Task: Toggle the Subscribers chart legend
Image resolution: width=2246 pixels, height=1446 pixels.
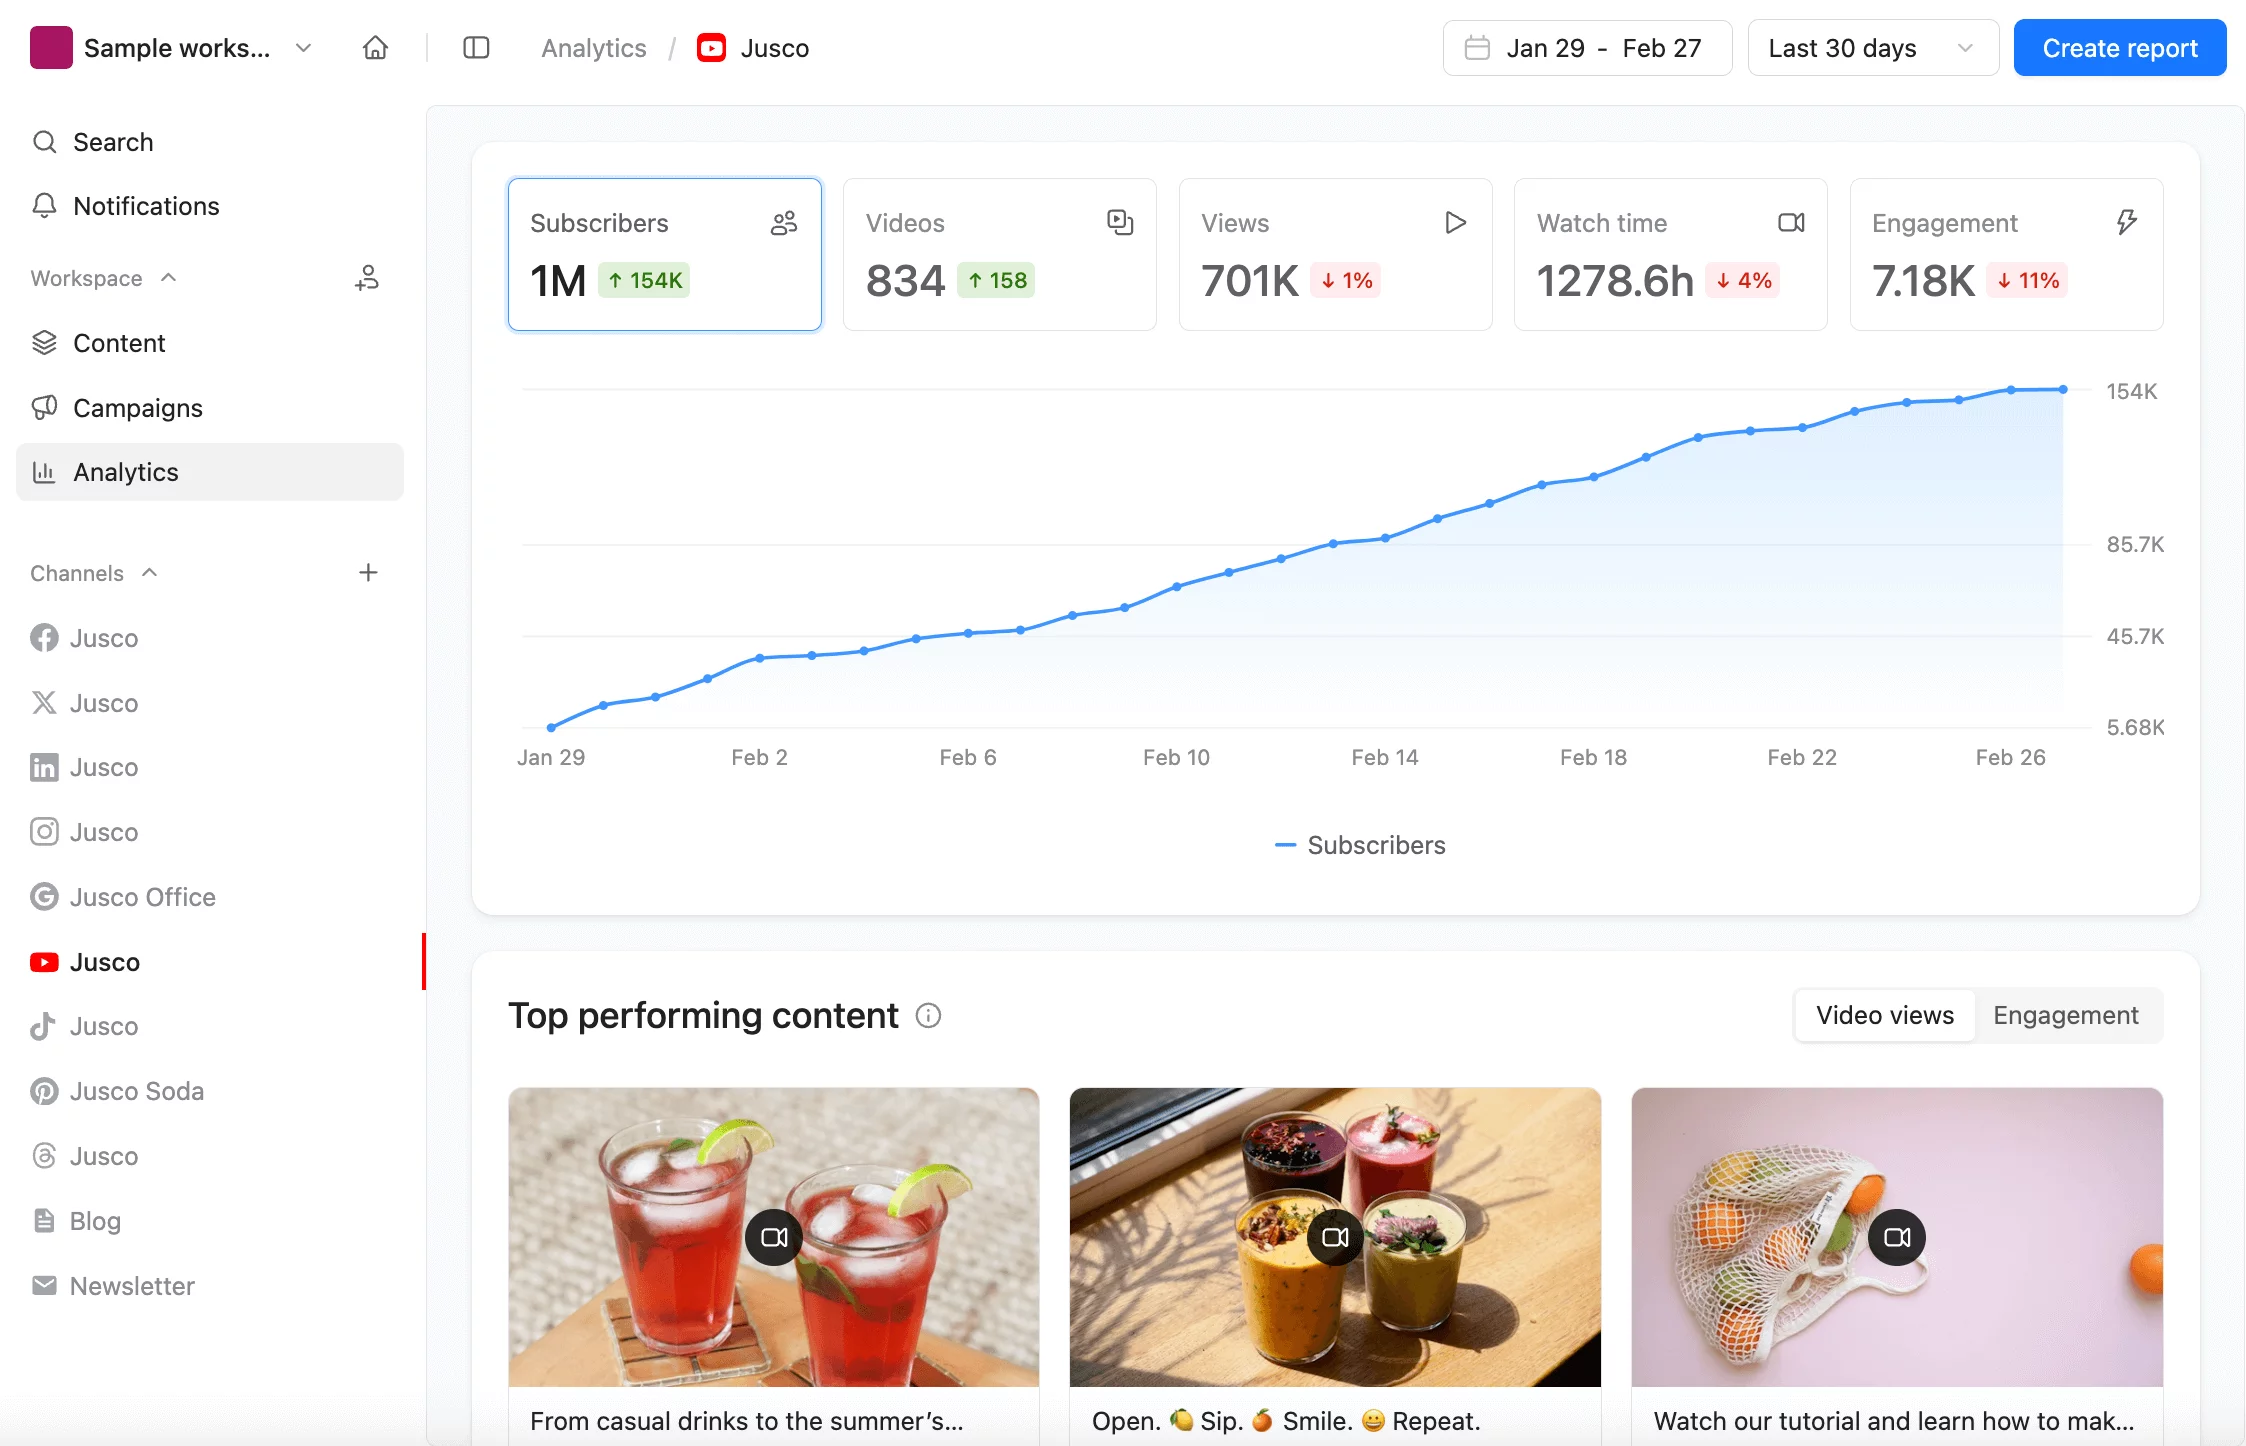Action: coord(1360,846)
